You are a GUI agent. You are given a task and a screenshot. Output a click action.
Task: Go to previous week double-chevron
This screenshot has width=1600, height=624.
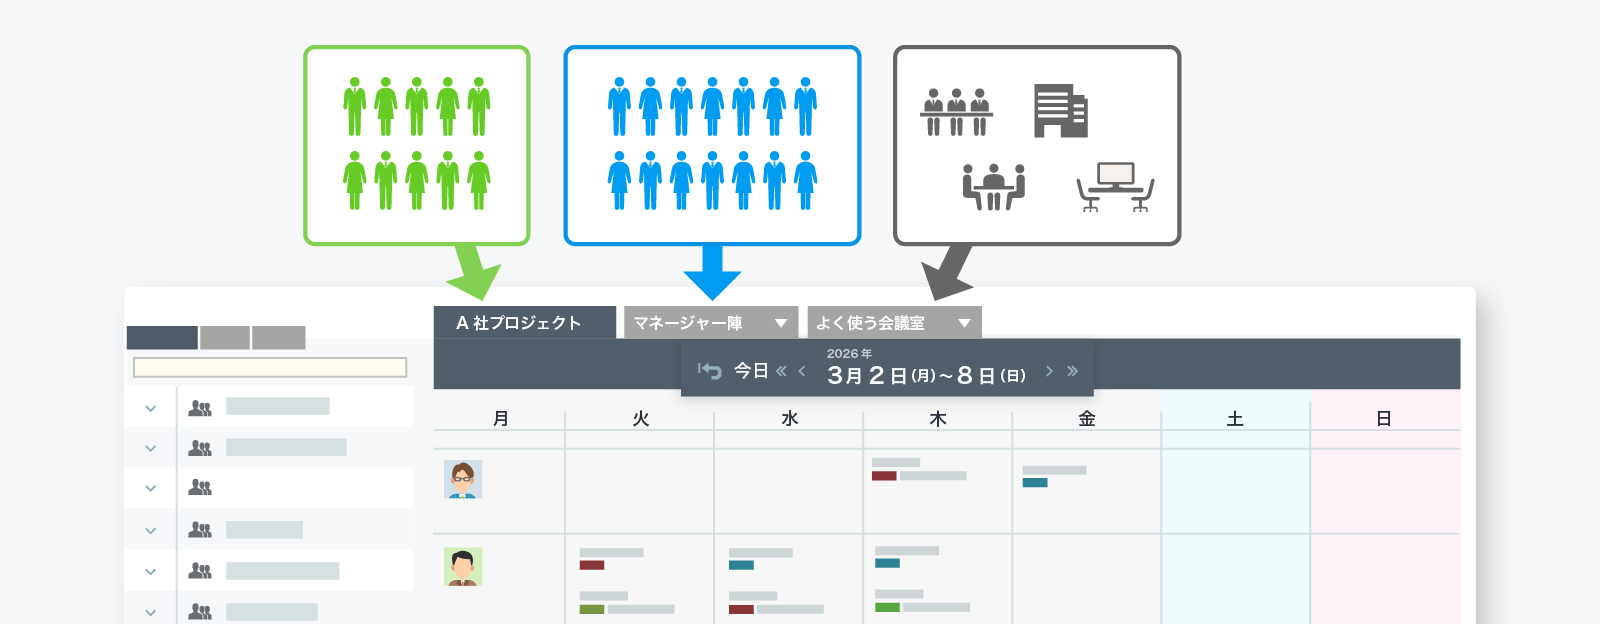coord(781,371)
